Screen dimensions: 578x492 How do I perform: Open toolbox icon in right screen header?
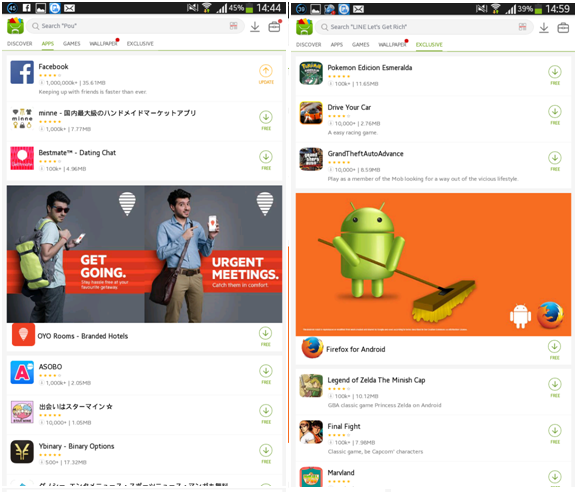(563, 28)
